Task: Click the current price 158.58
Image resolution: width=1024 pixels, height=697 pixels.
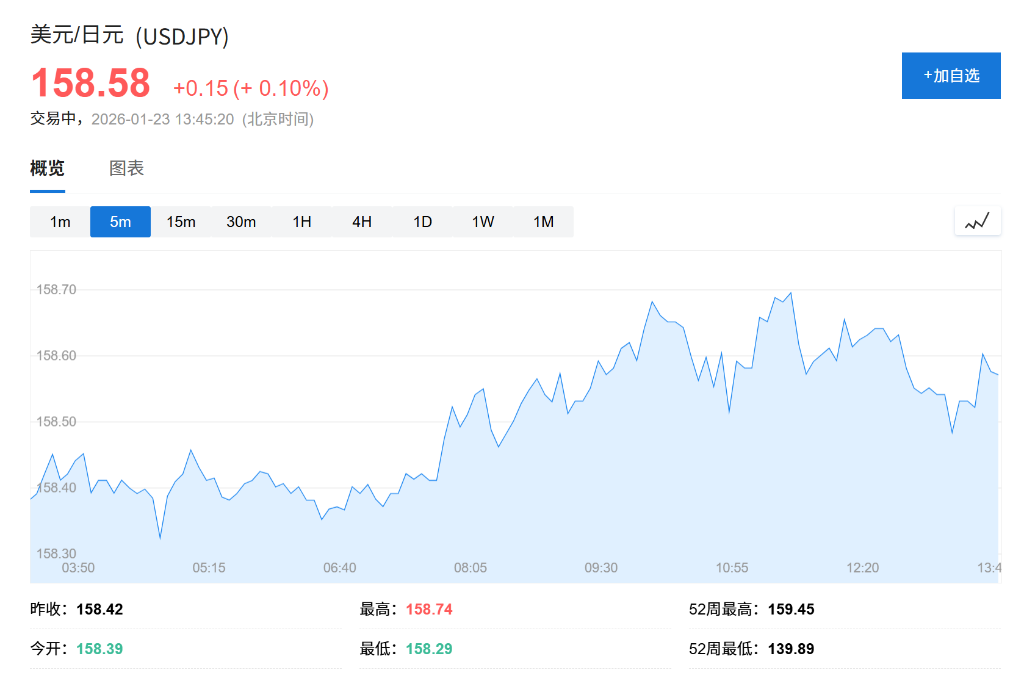Action: (x=91, y=83)
